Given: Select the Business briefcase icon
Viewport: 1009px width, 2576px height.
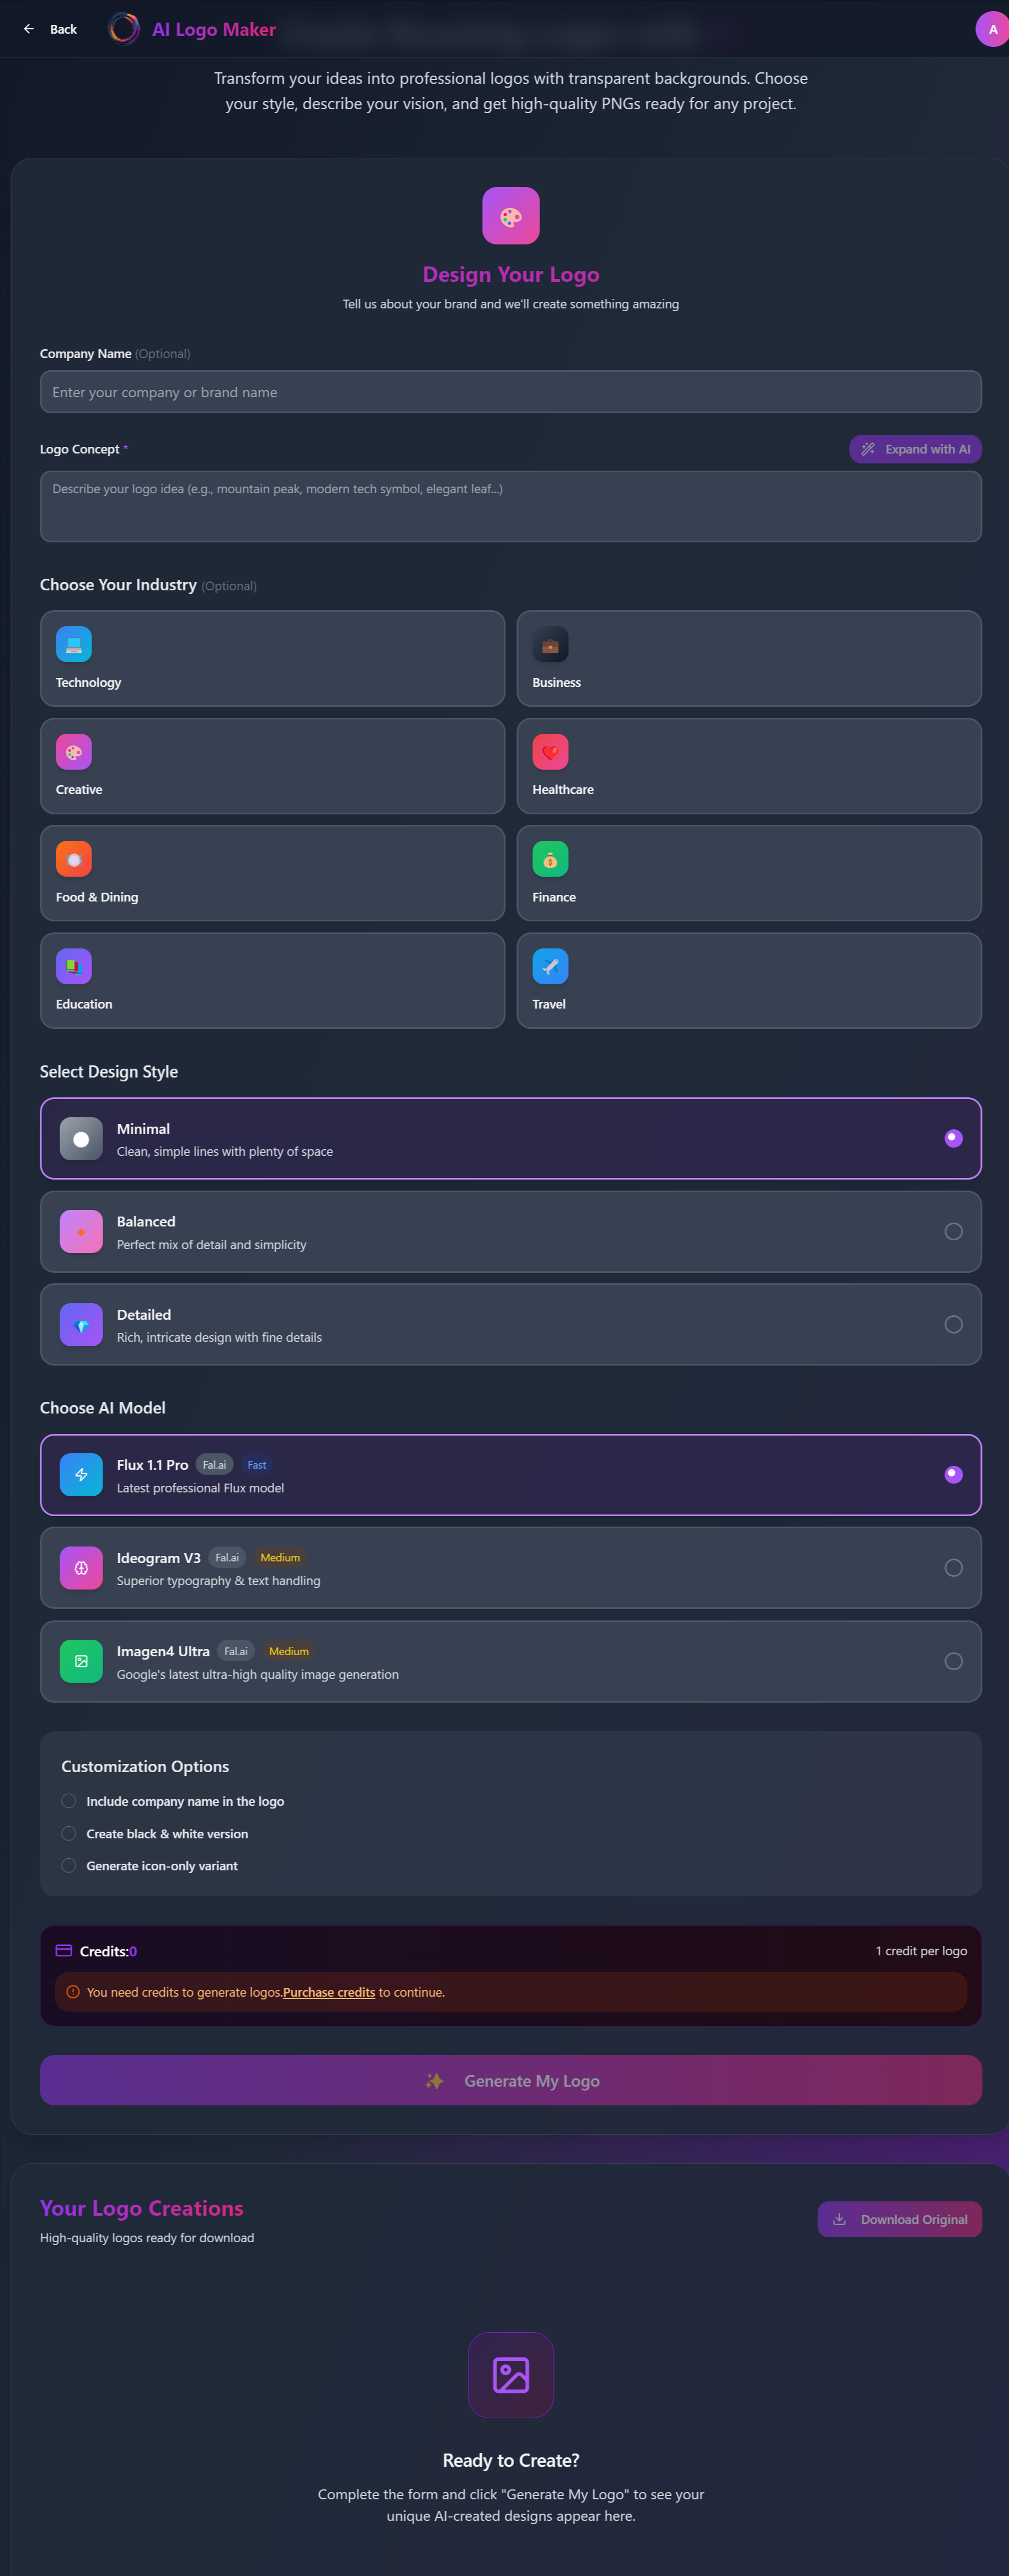Looking at the screenshot, I should (550, 644).
